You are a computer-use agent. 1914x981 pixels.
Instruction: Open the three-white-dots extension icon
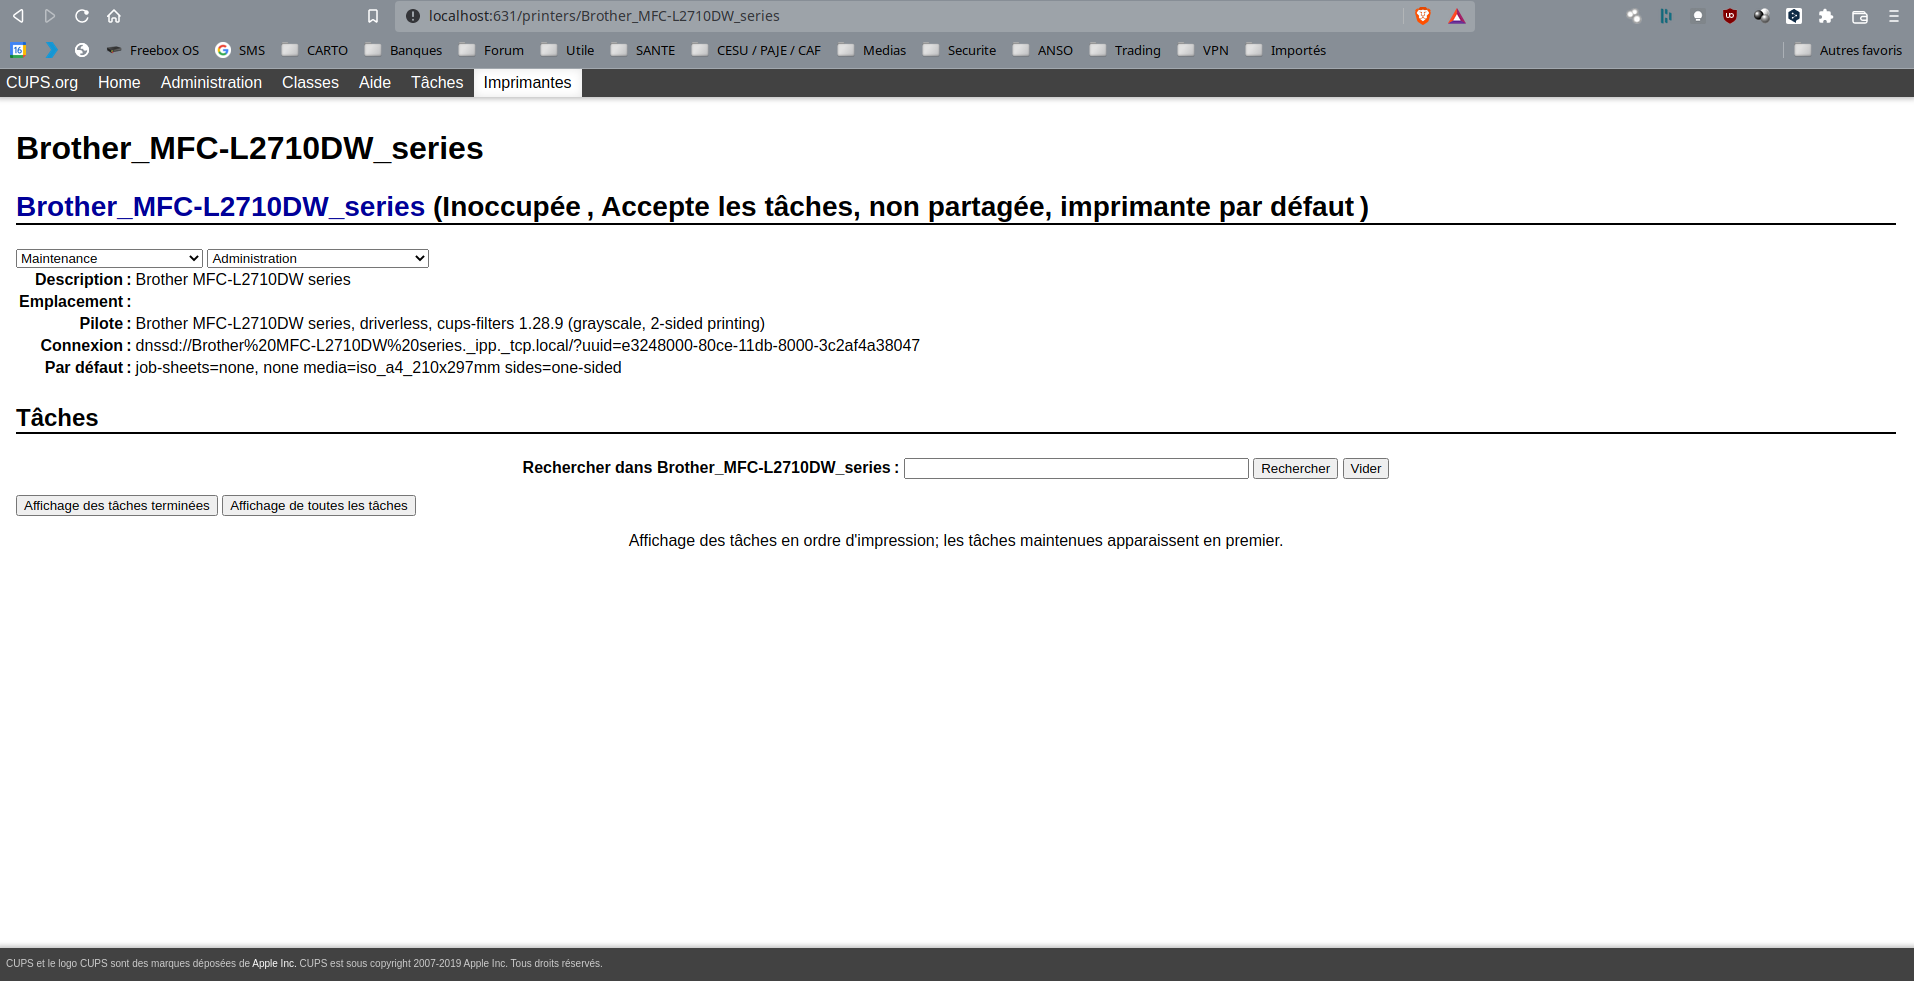click(1634, 16)
